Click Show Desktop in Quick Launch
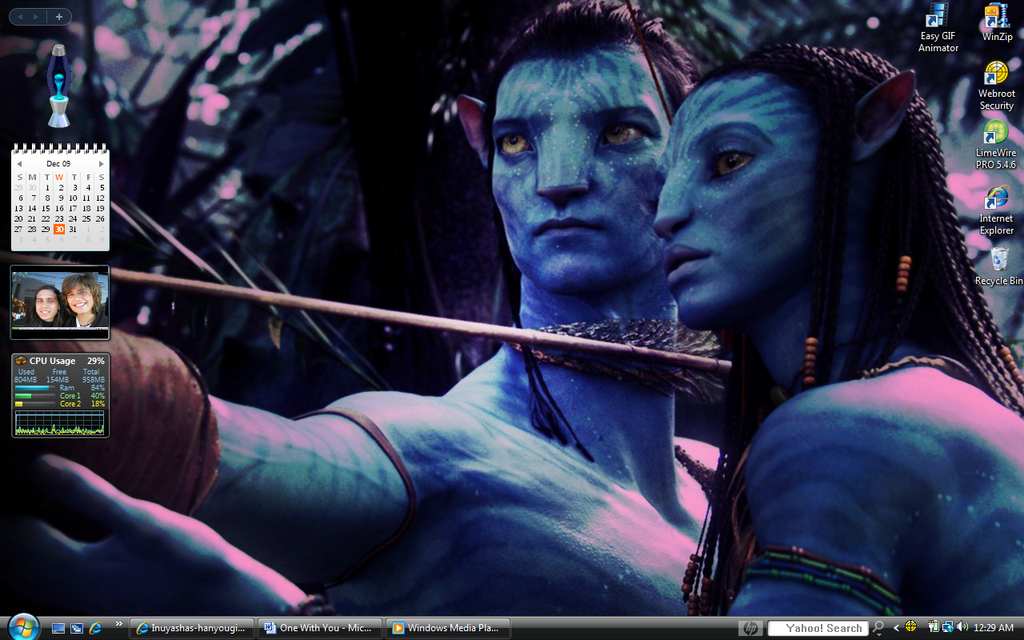The width and height of the screenshot is (1024, 640). 58,628
